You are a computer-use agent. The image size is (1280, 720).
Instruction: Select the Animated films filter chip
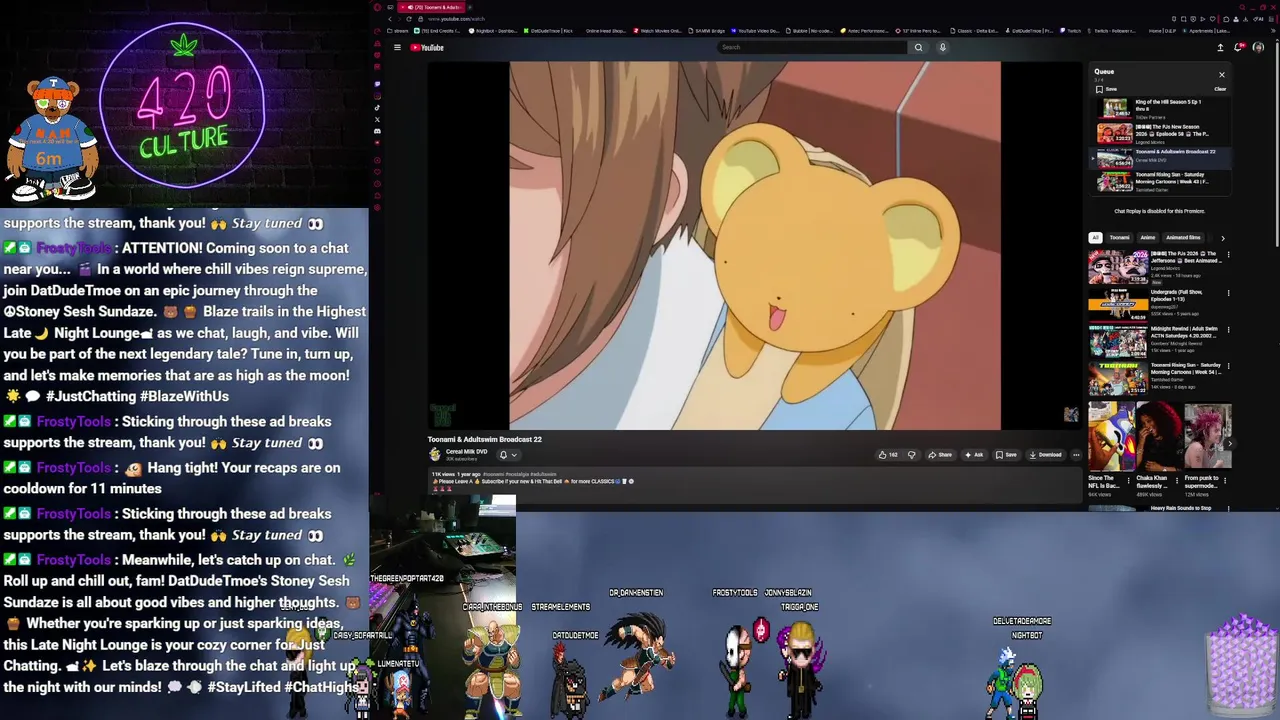tap(1183, 238)
